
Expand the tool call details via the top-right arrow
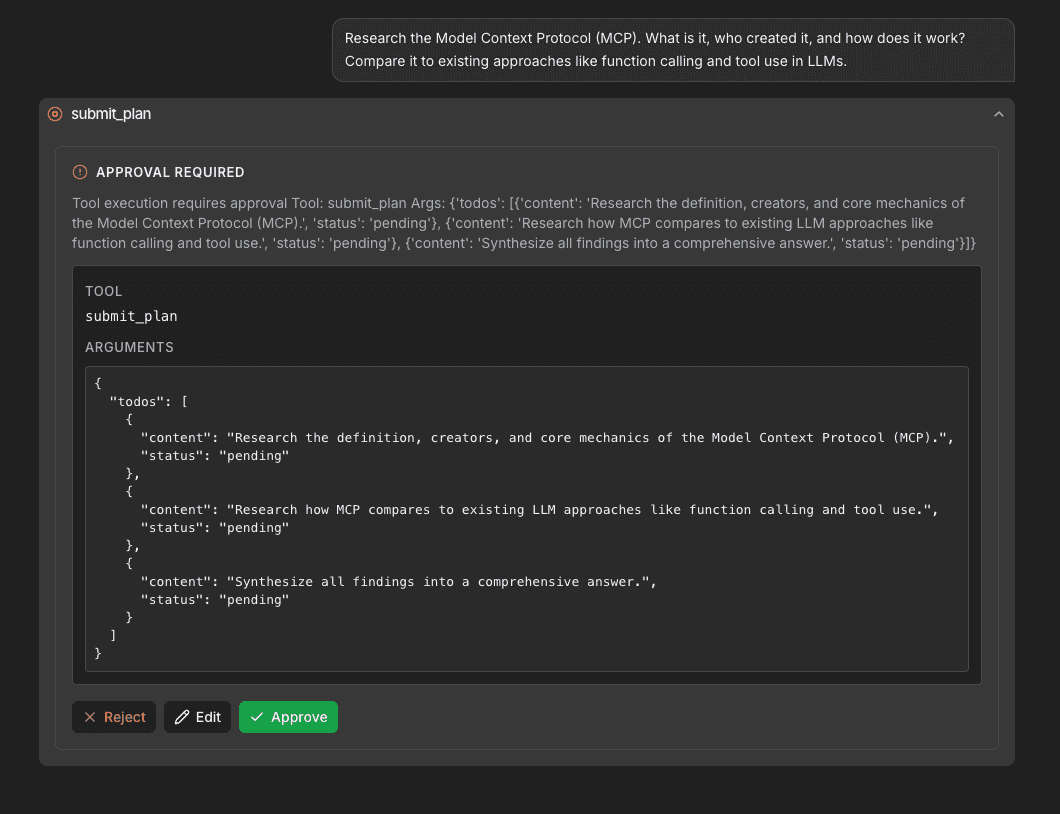coord(999,114)
